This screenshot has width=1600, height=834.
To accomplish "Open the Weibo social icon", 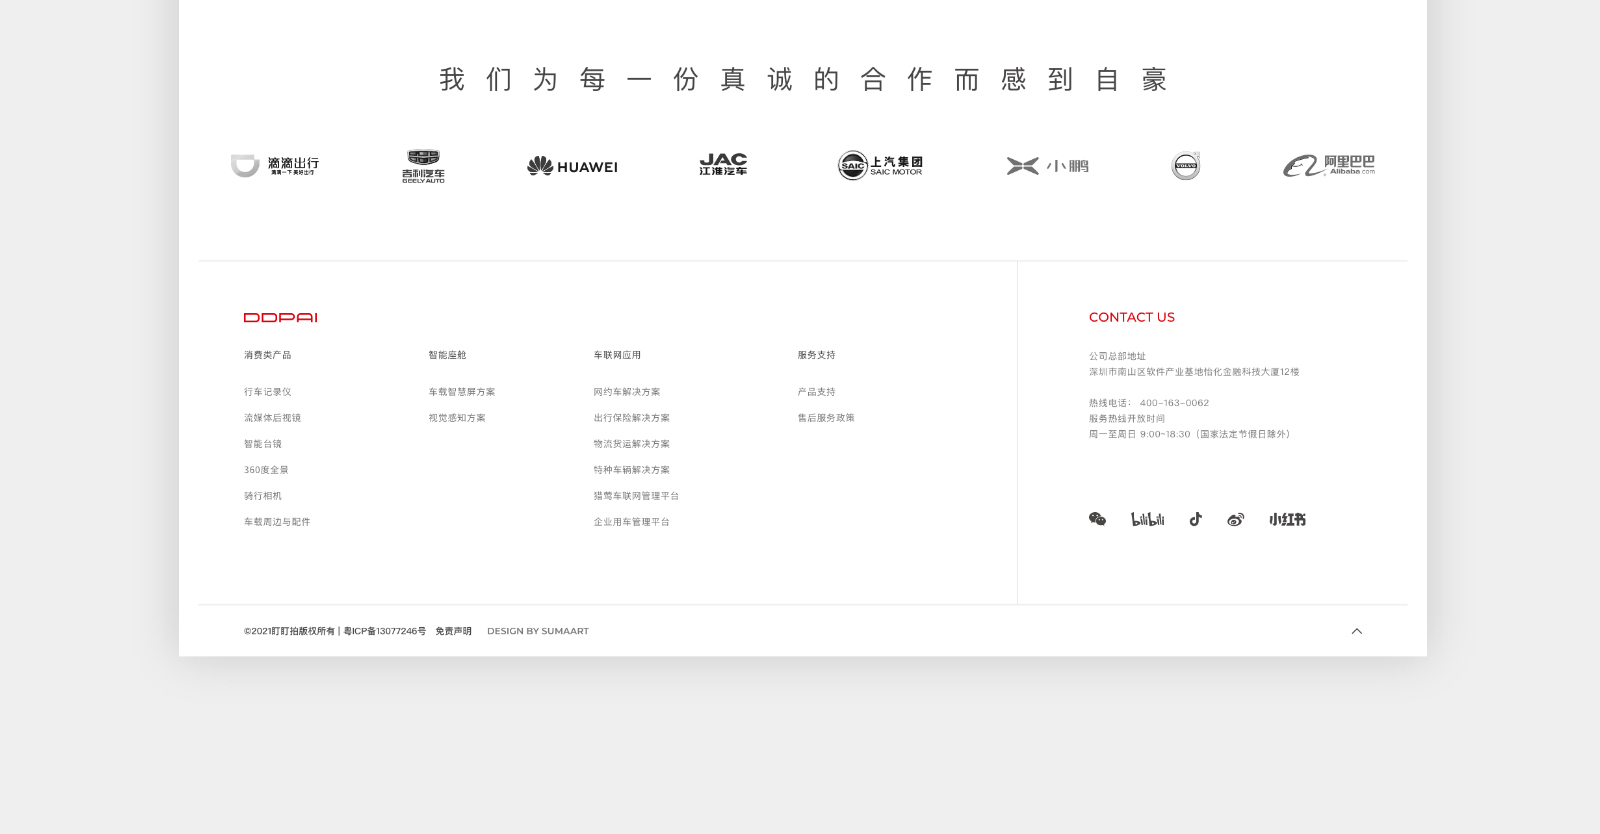I will coord(1236,519).
